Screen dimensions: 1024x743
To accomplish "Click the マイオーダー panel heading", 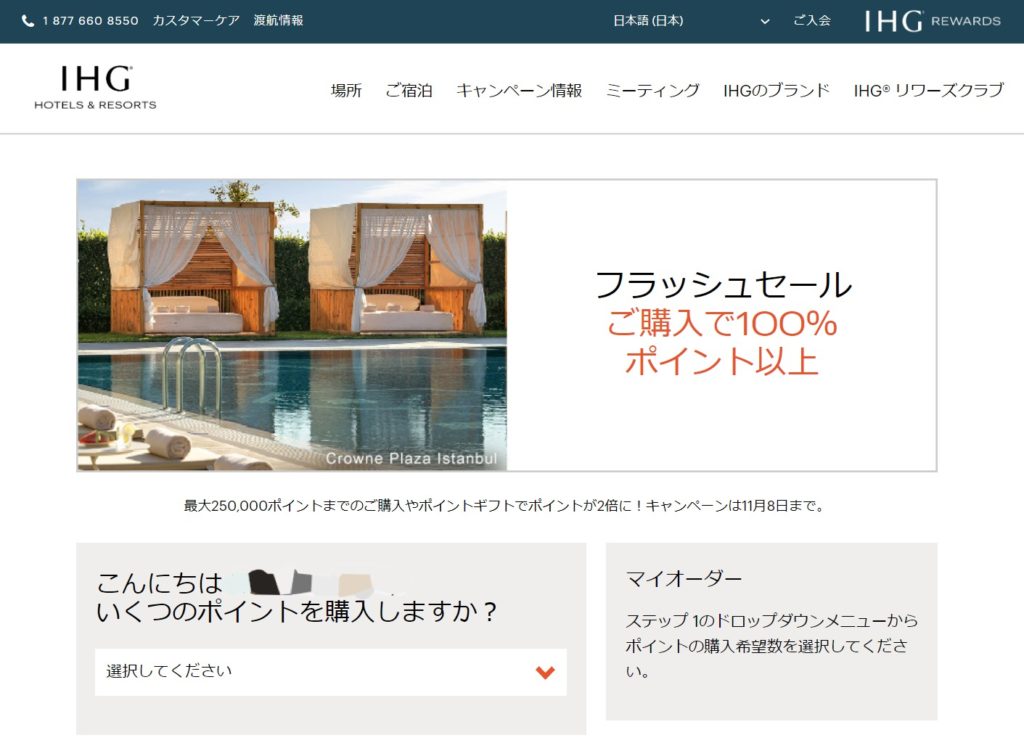I will tap(684, 579).
